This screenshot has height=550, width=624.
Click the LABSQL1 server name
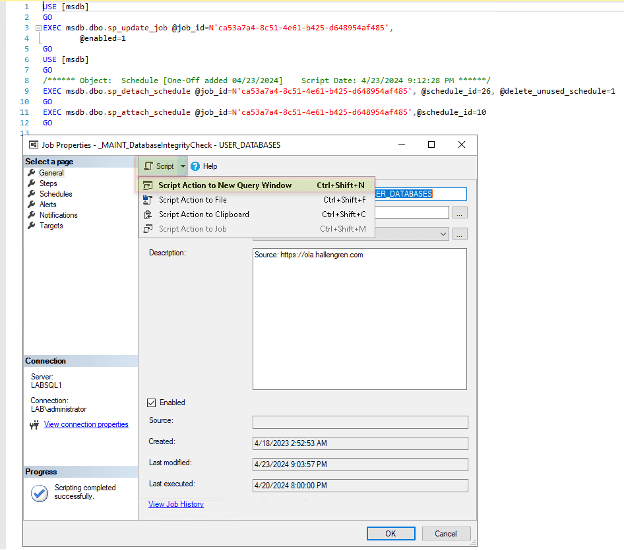[46, 385]
